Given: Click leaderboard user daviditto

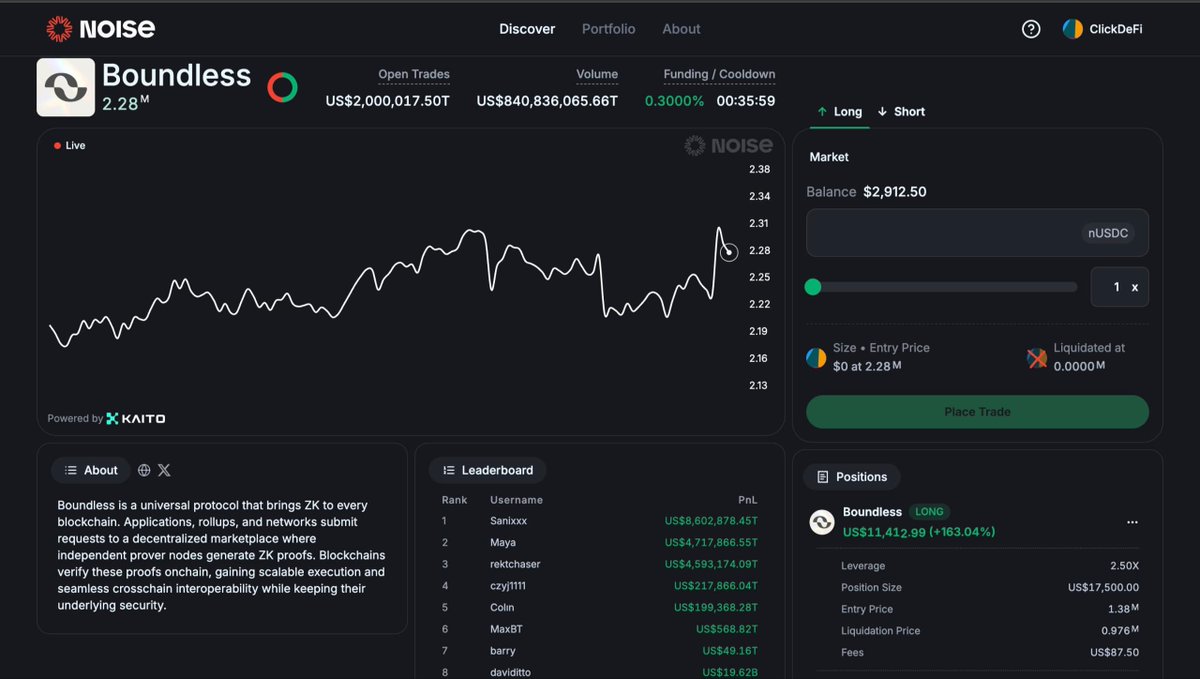Looking at the screenshot, I should (512, 672).
